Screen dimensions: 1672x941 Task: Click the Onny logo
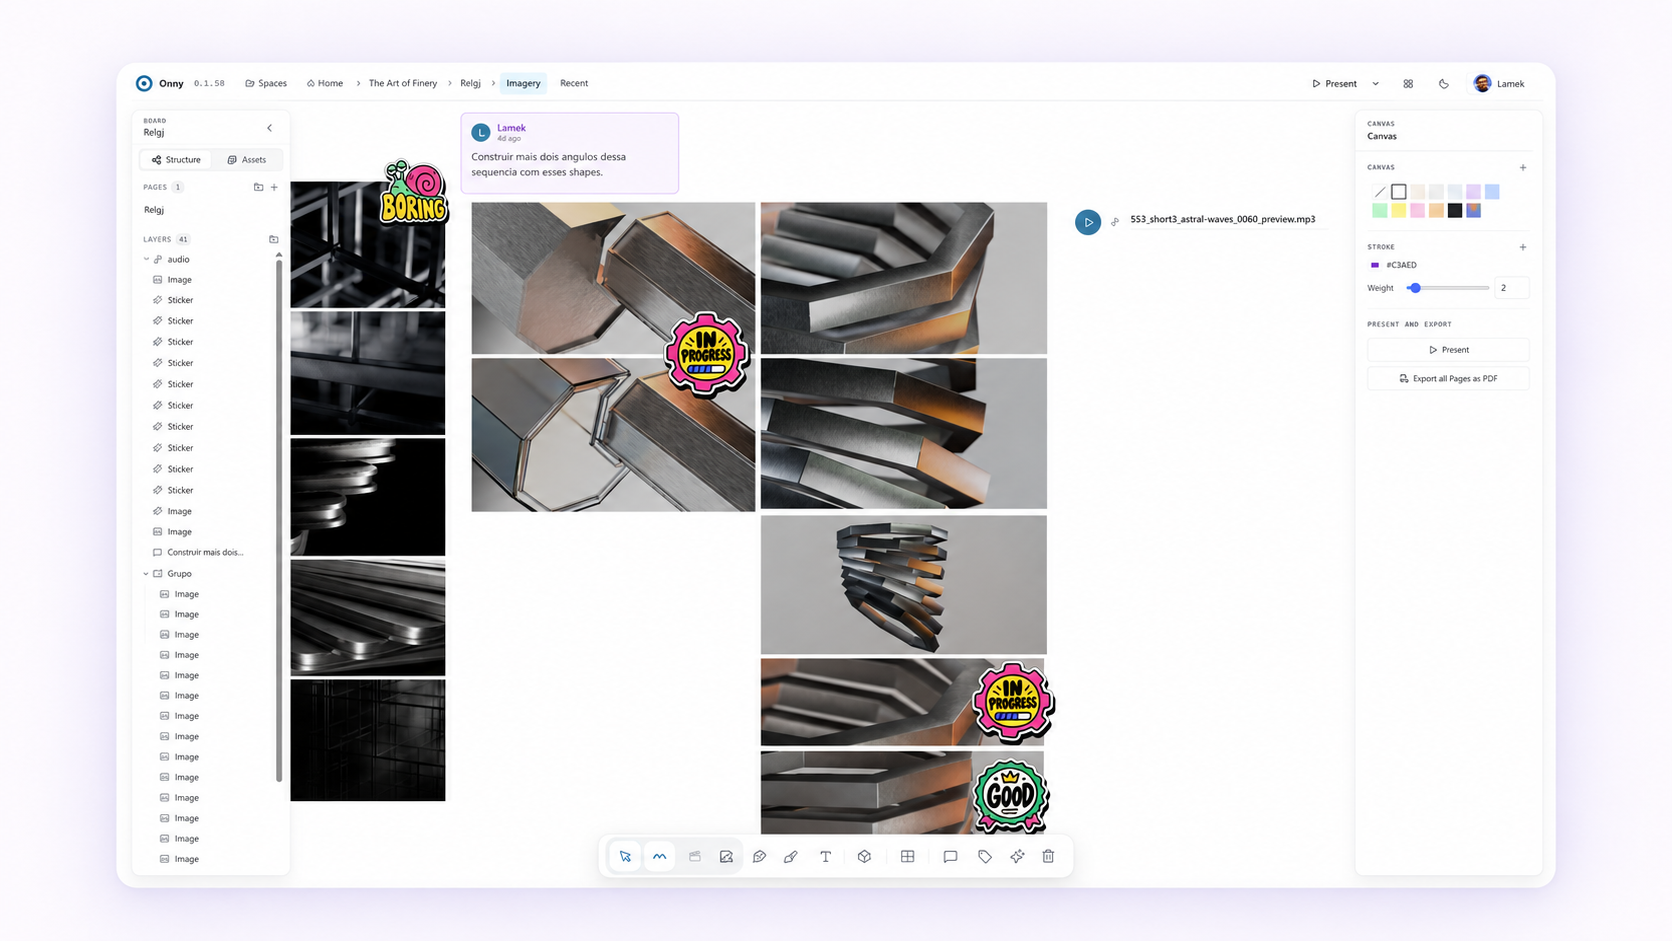144,83
